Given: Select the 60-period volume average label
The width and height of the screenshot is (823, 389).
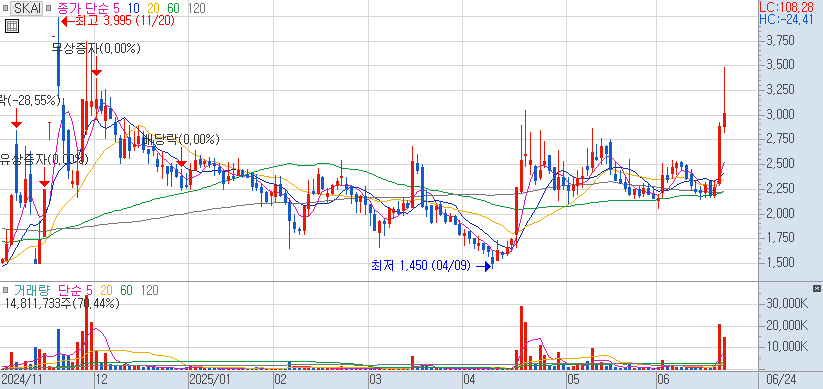Looking at the screenshot, I should pos(126,290).
